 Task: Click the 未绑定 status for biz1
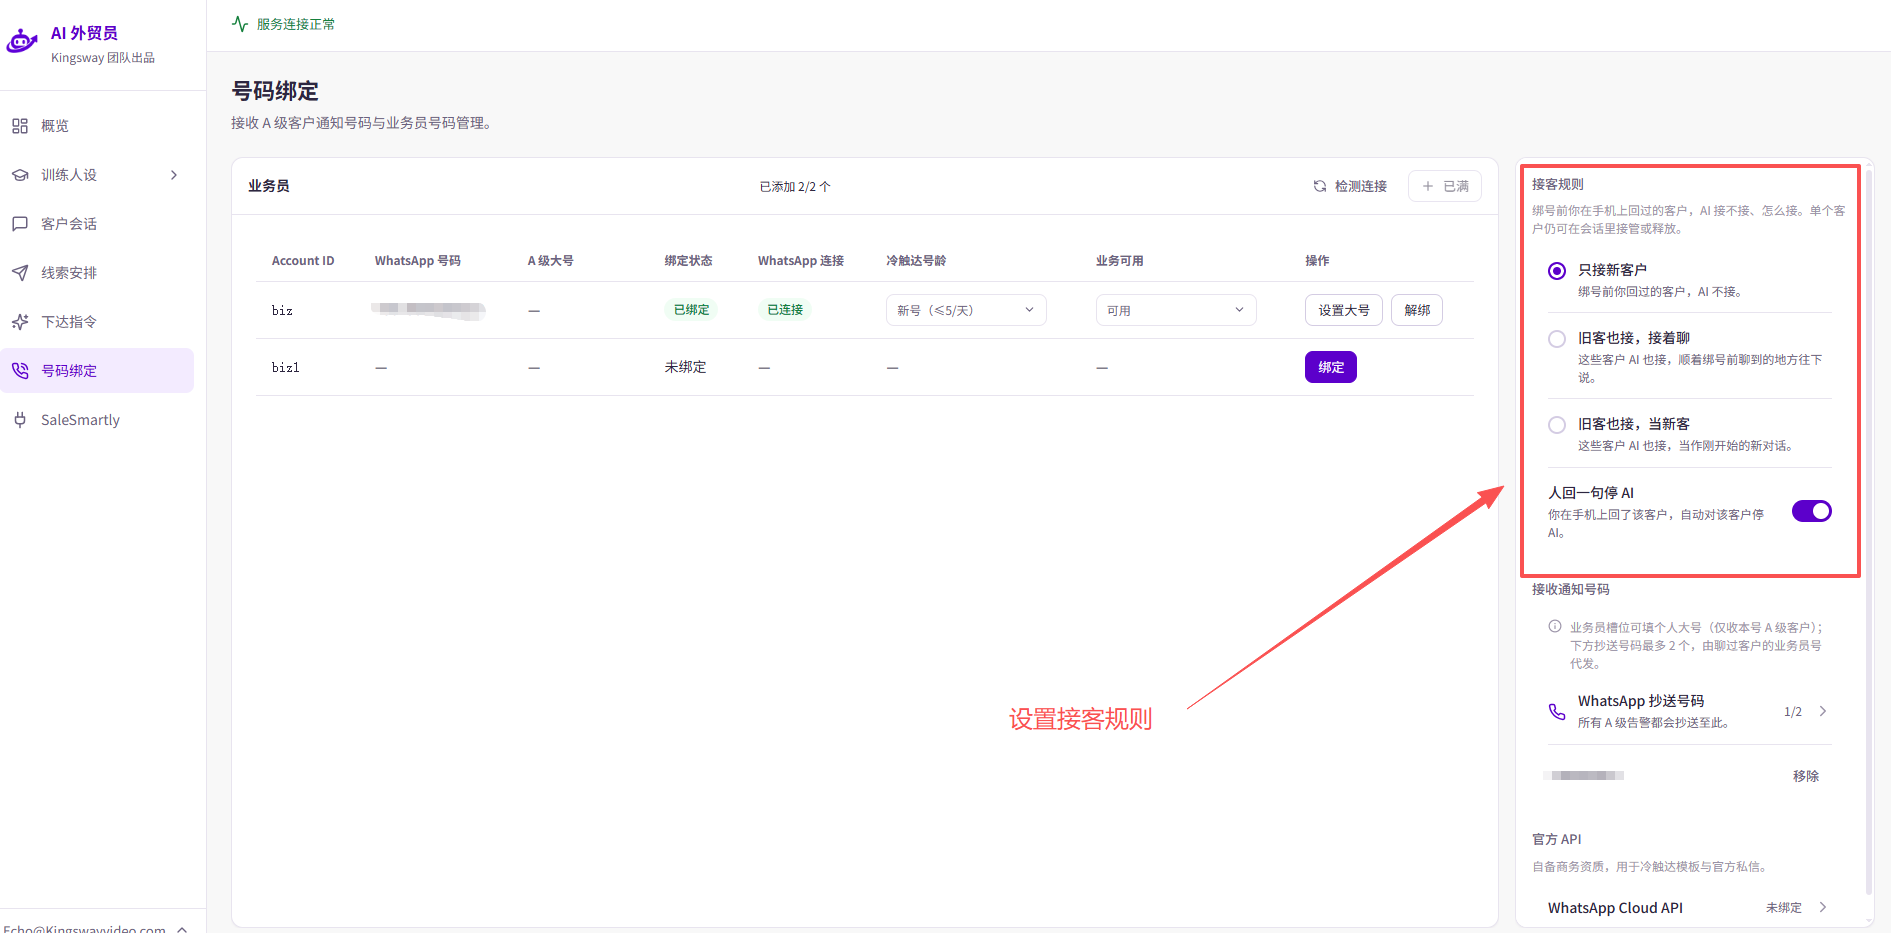click(686, 367)
